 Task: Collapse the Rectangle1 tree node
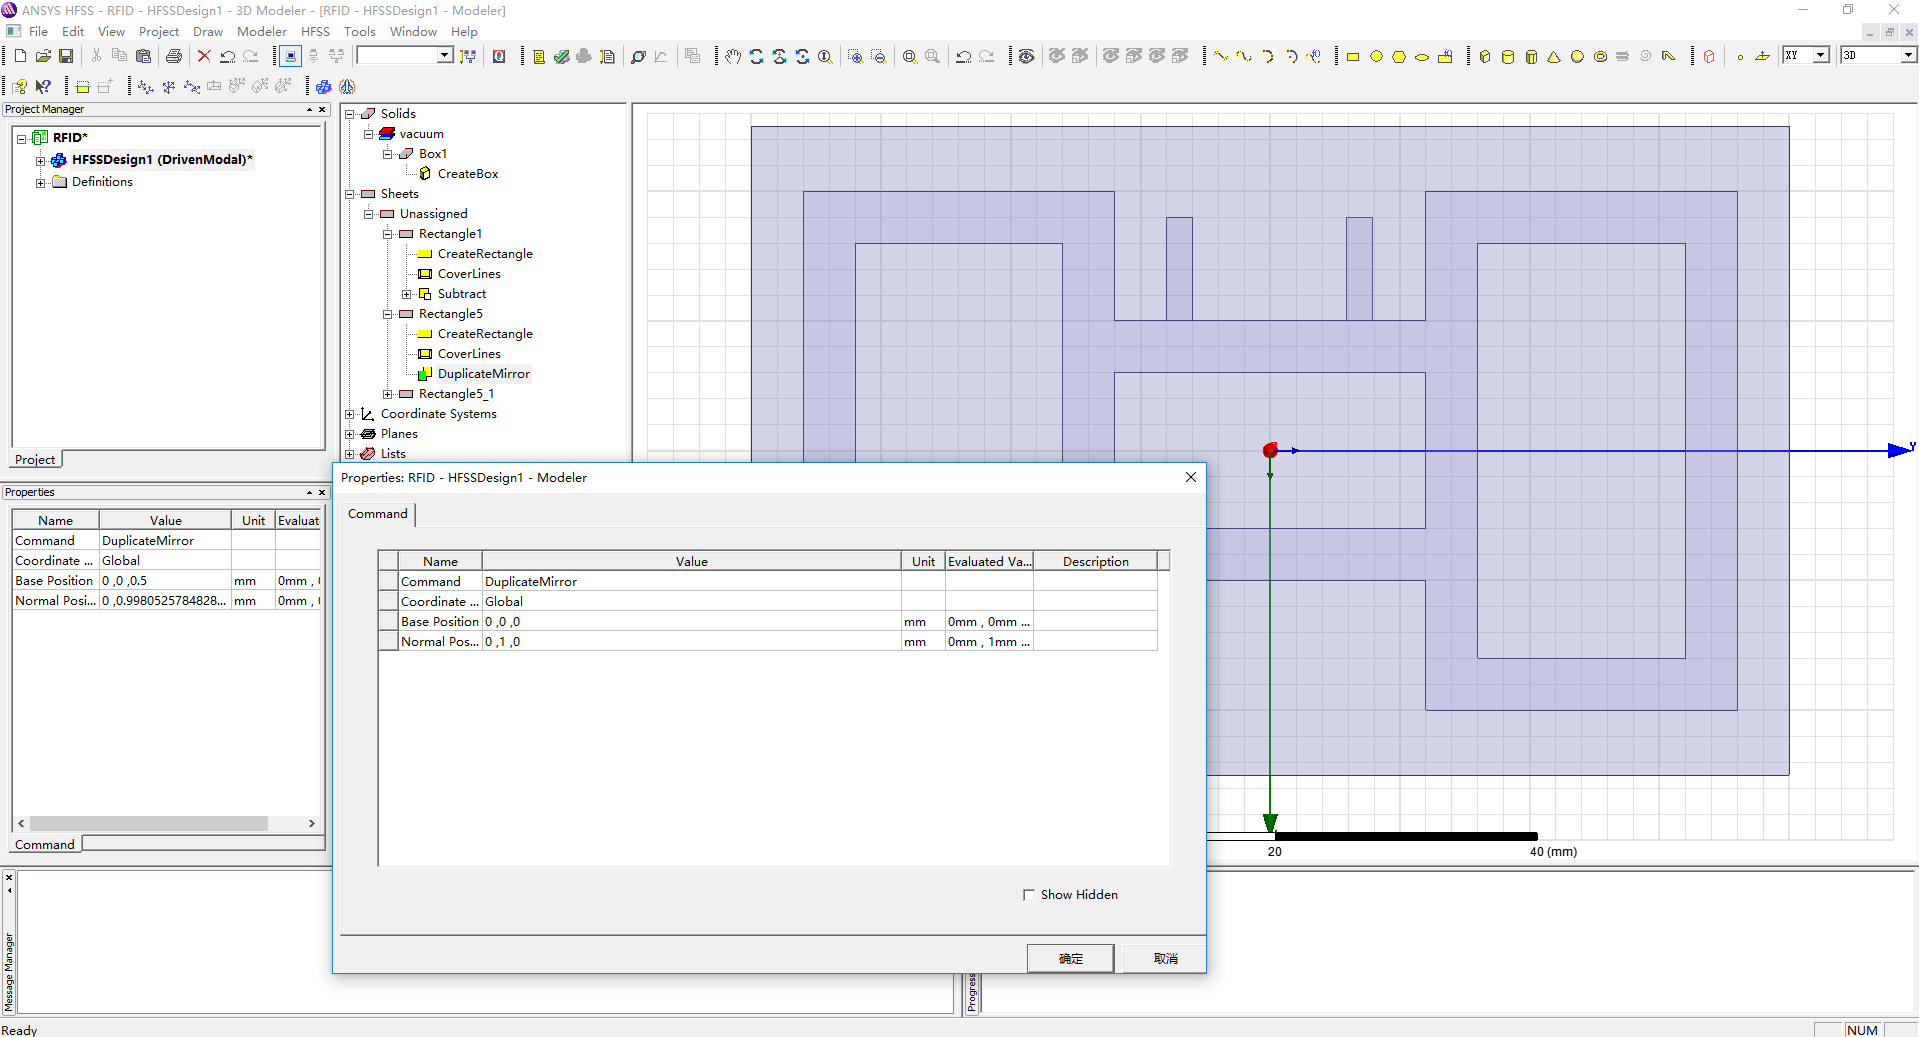tap(388, 234)
